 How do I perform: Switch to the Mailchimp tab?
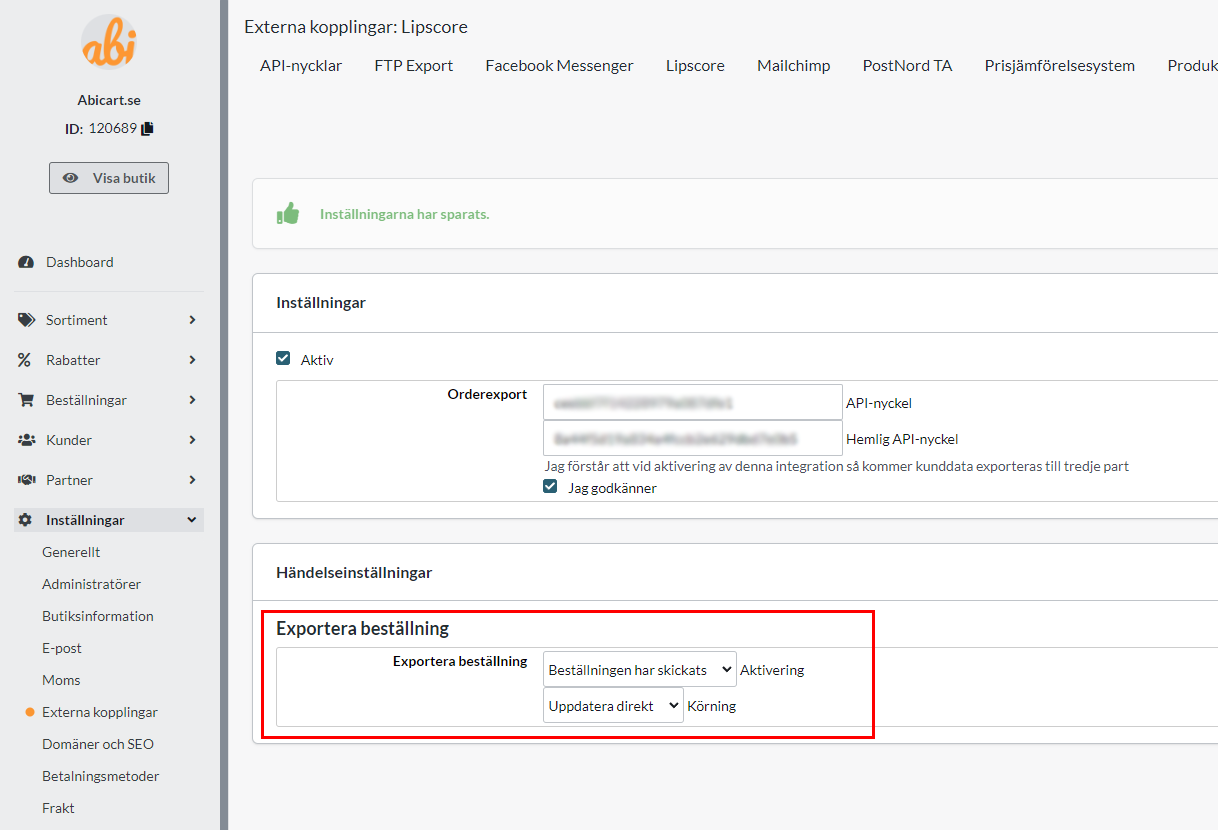(793, 66)
